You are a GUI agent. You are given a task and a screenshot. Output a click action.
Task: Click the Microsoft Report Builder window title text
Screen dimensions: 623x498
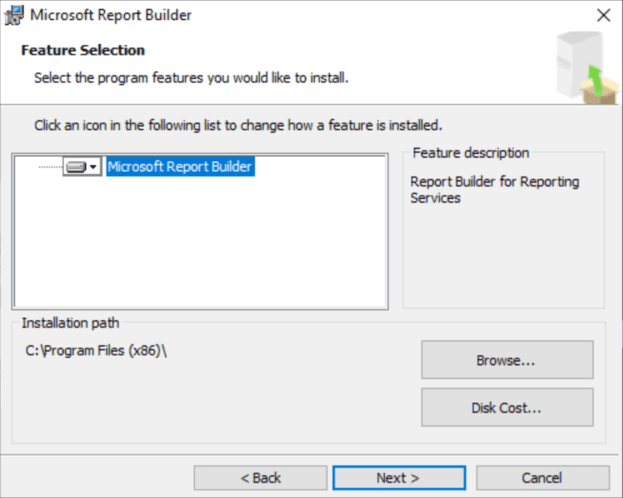pos(110,15)
